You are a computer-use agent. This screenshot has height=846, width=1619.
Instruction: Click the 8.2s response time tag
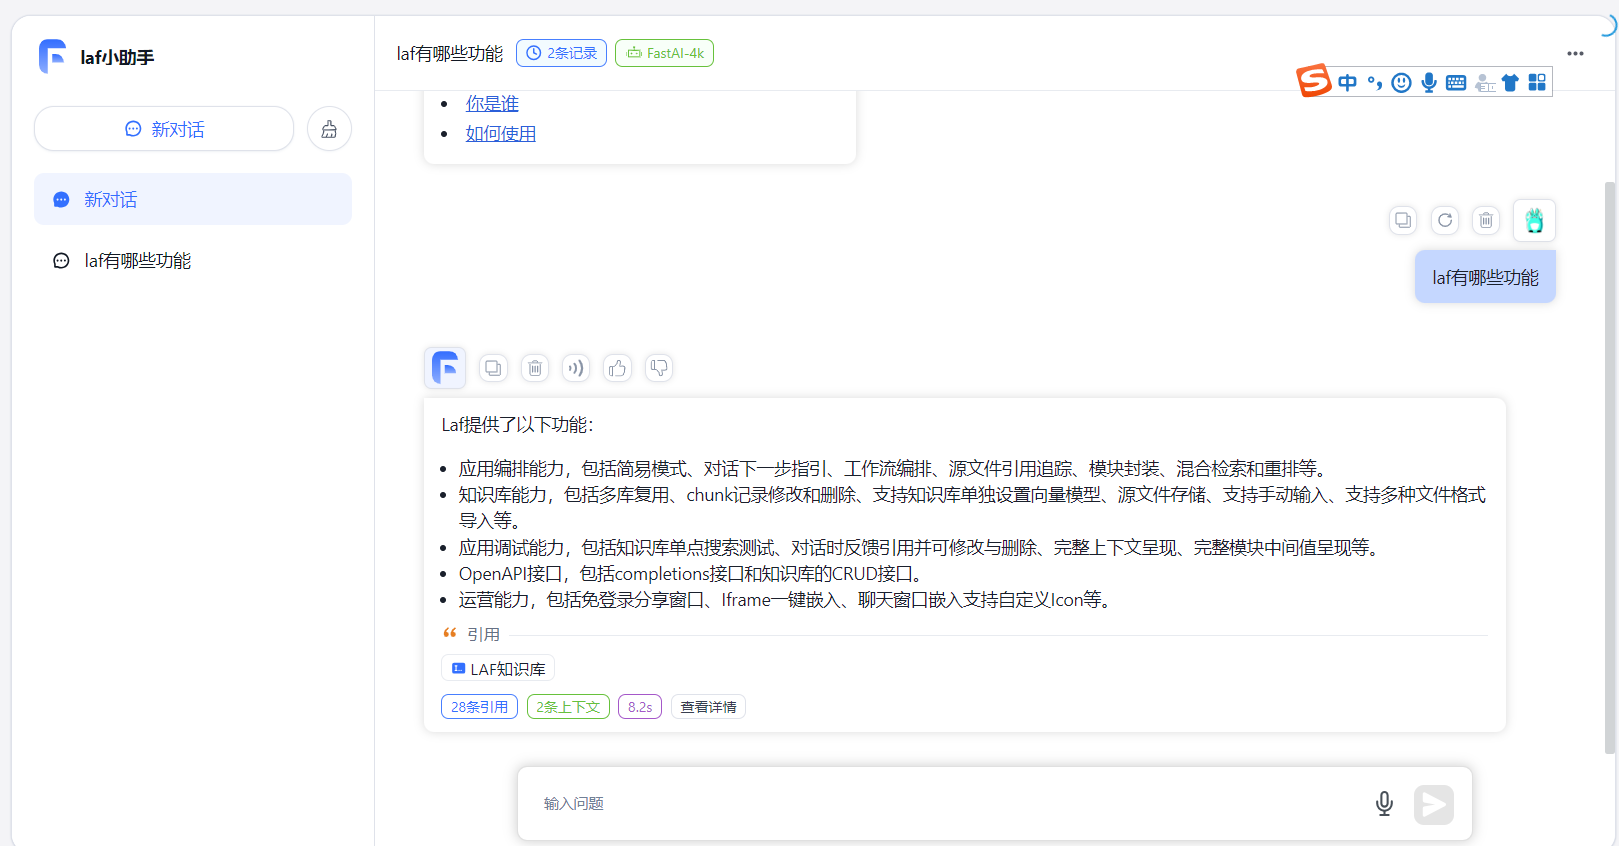[640, 707]
